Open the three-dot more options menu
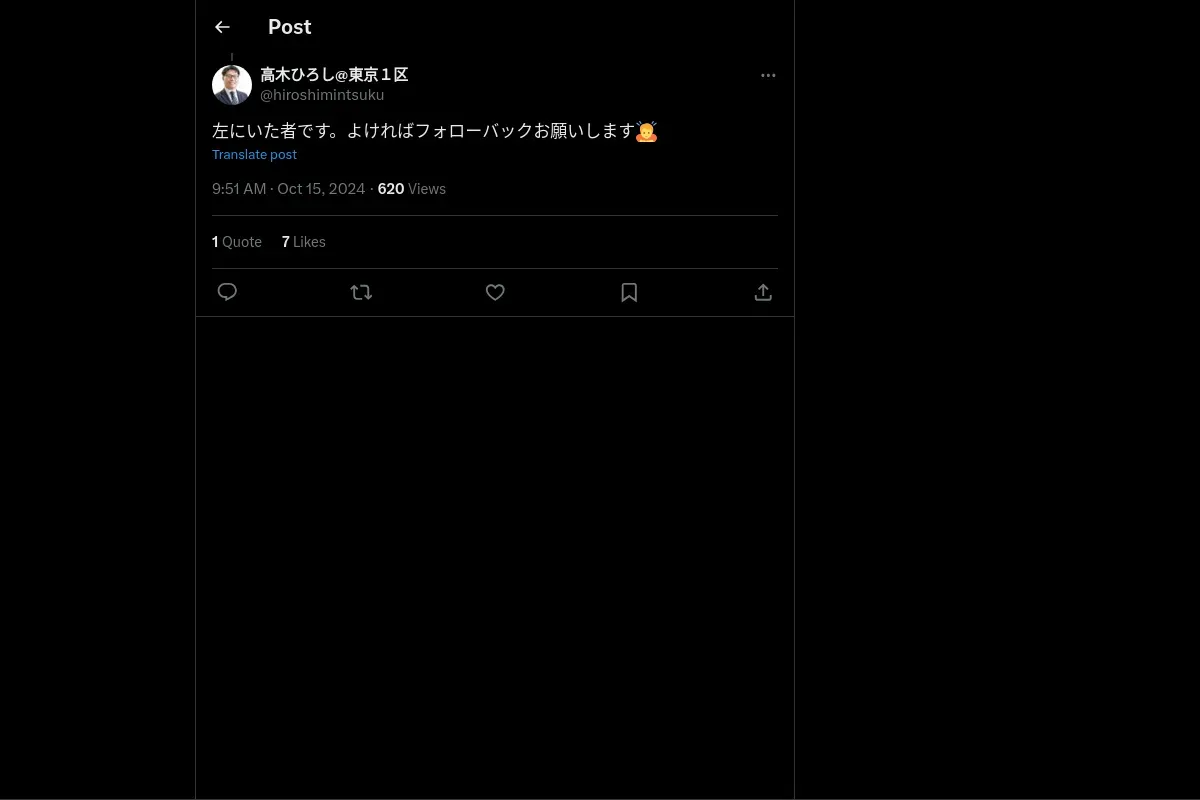 coord(768,75)
